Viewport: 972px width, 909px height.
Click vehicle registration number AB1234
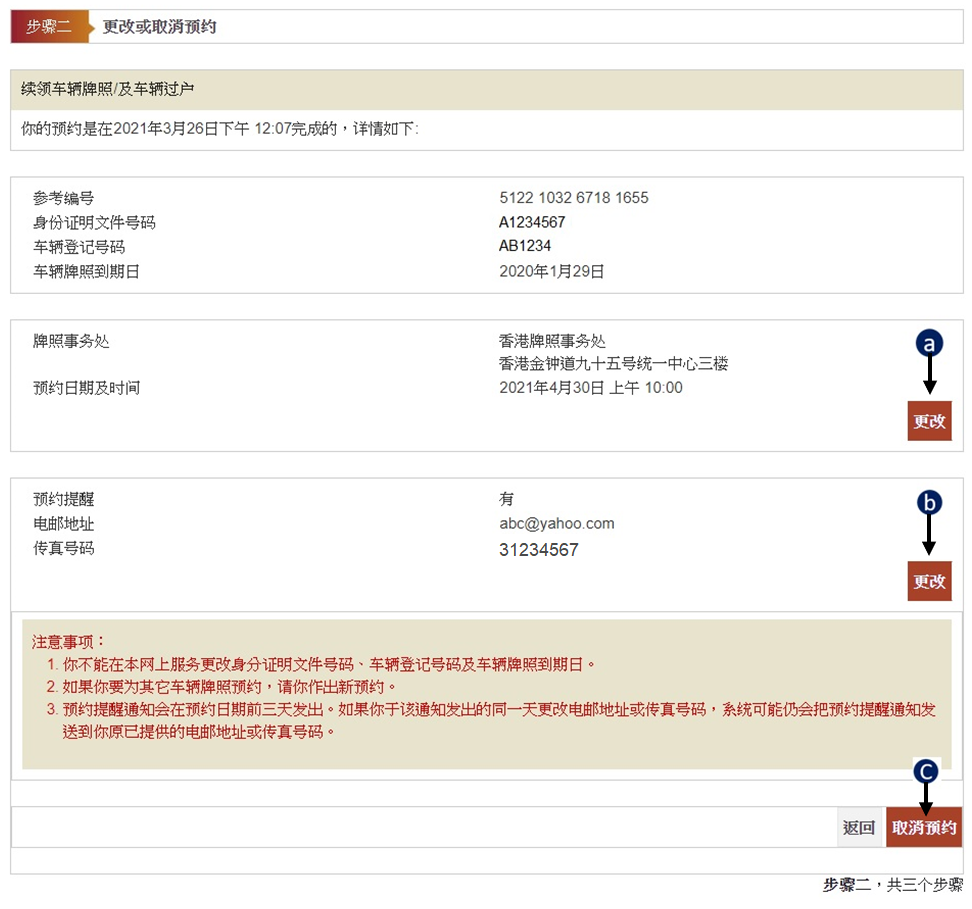[525, 246]
